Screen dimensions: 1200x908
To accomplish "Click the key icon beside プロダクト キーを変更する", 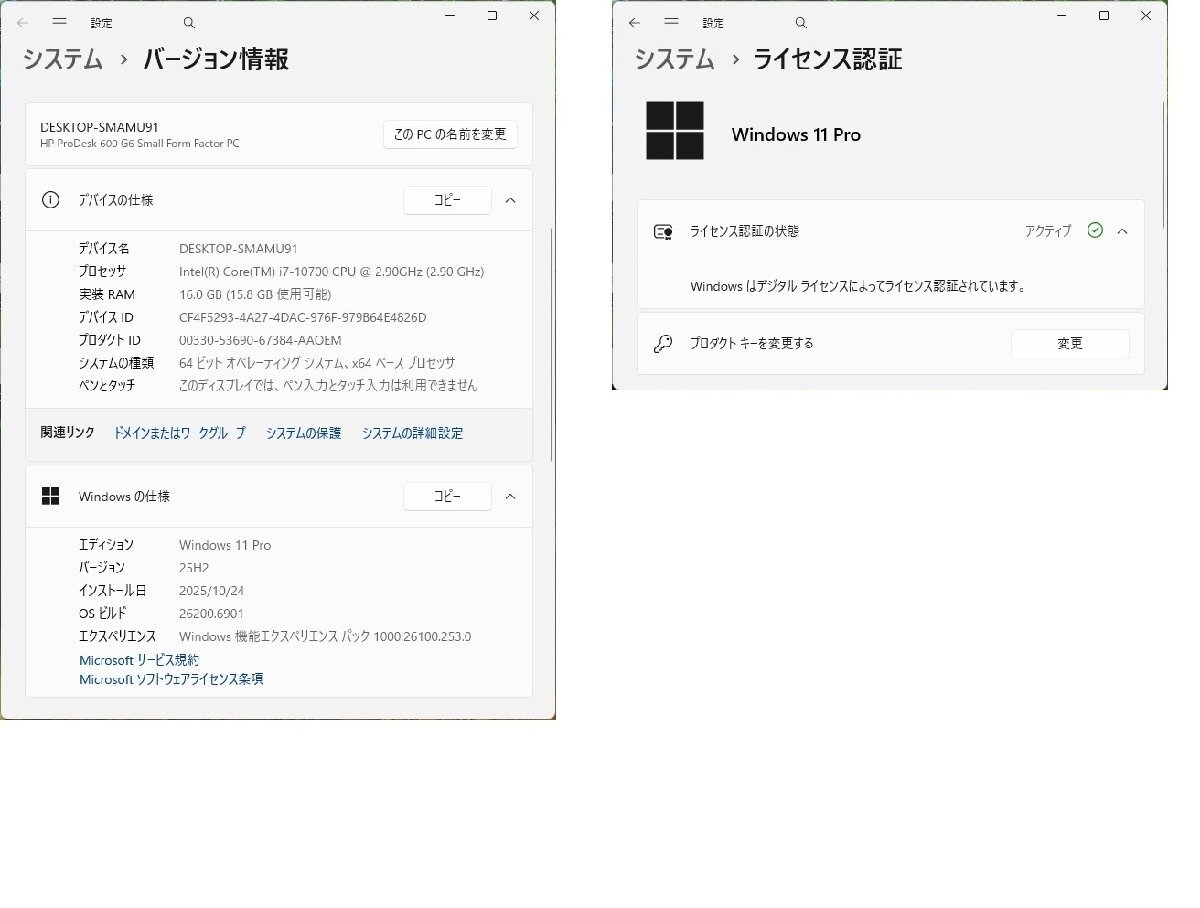I will pos(663,343).
